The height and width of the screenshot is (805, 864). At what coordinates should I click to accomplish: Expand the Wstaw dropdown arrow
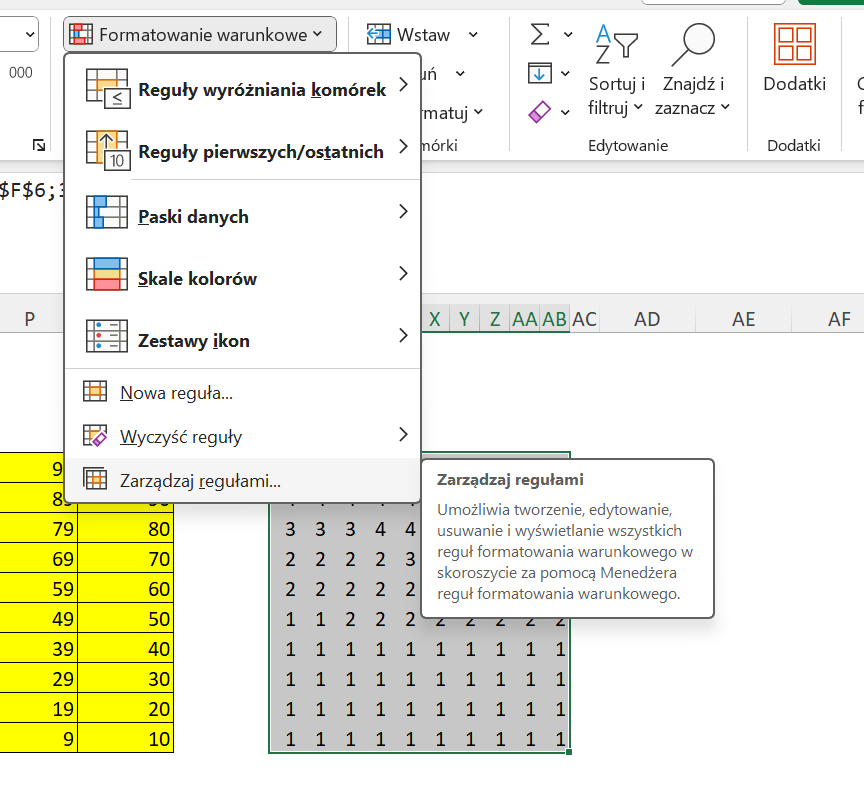point(473,35)
